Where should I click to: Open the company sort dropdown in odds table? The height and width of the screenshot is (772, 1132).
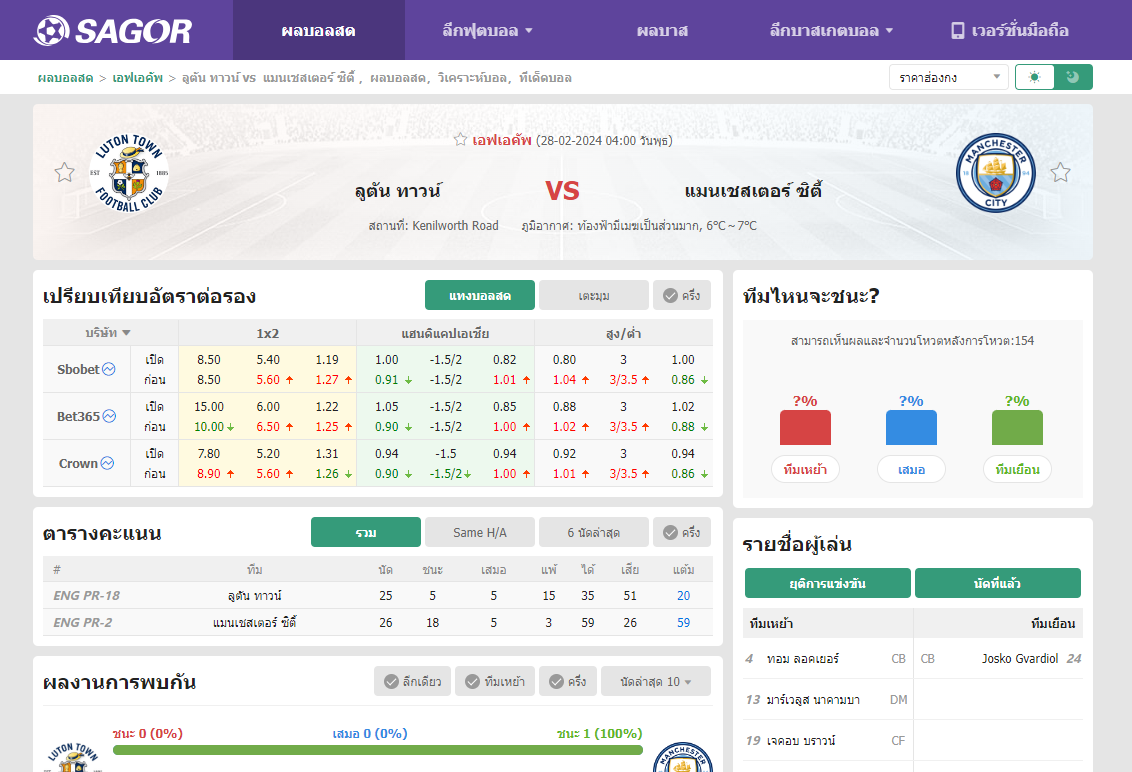coord(108,333)
